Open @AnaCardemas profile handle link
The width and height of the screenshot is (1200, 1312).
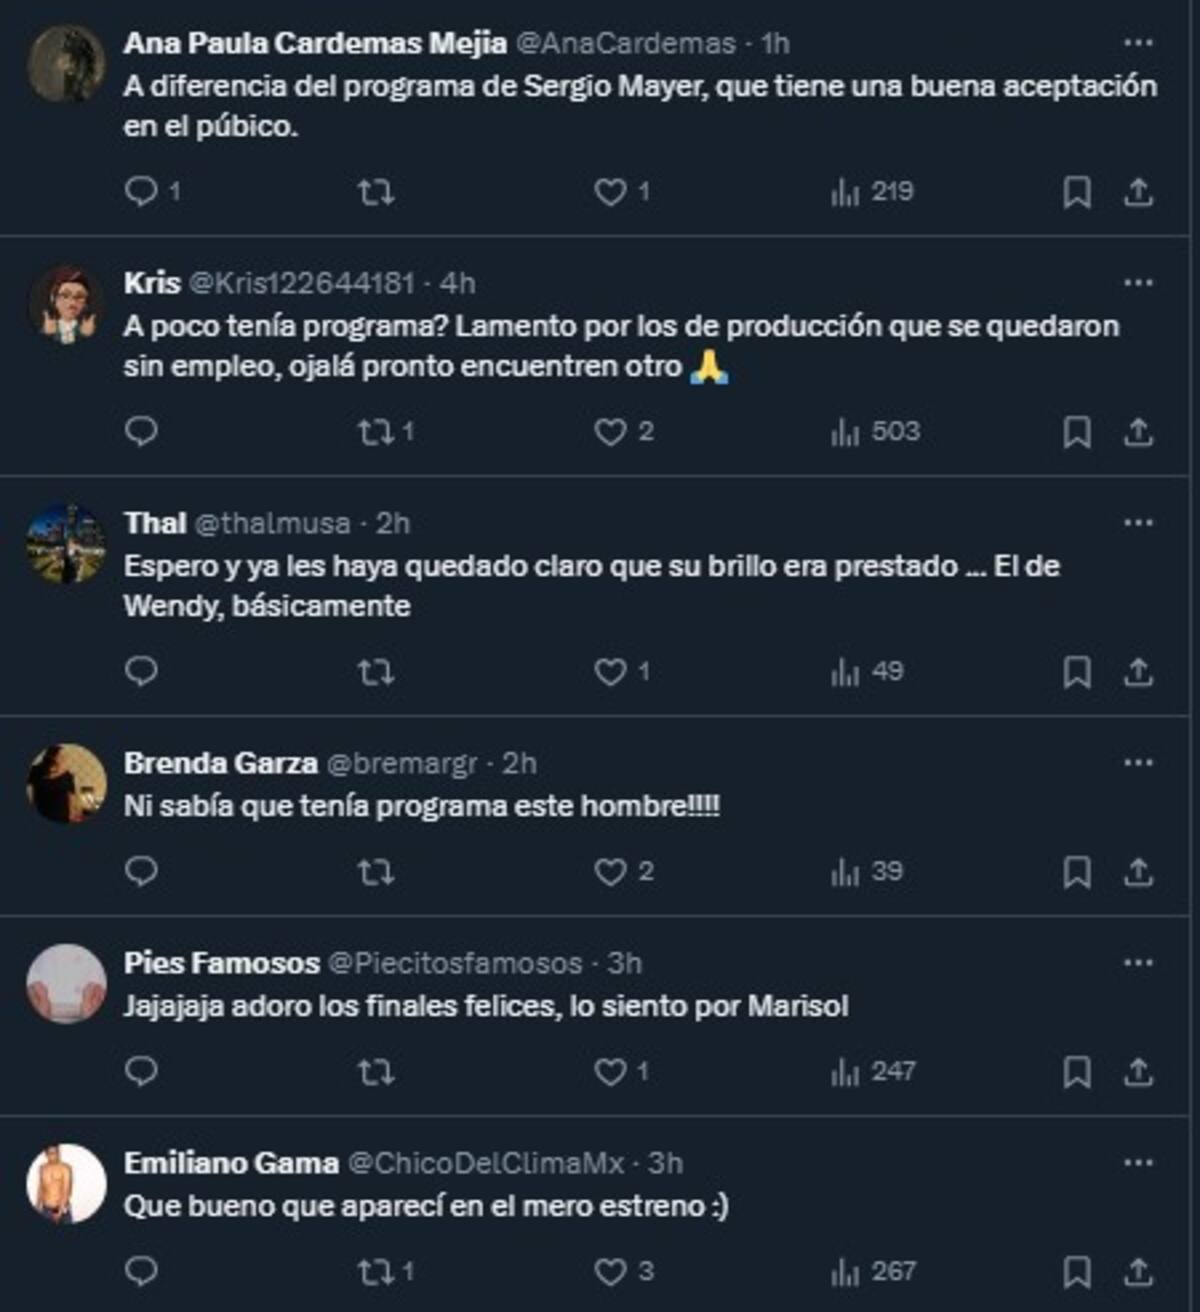[x=625, y=43]
